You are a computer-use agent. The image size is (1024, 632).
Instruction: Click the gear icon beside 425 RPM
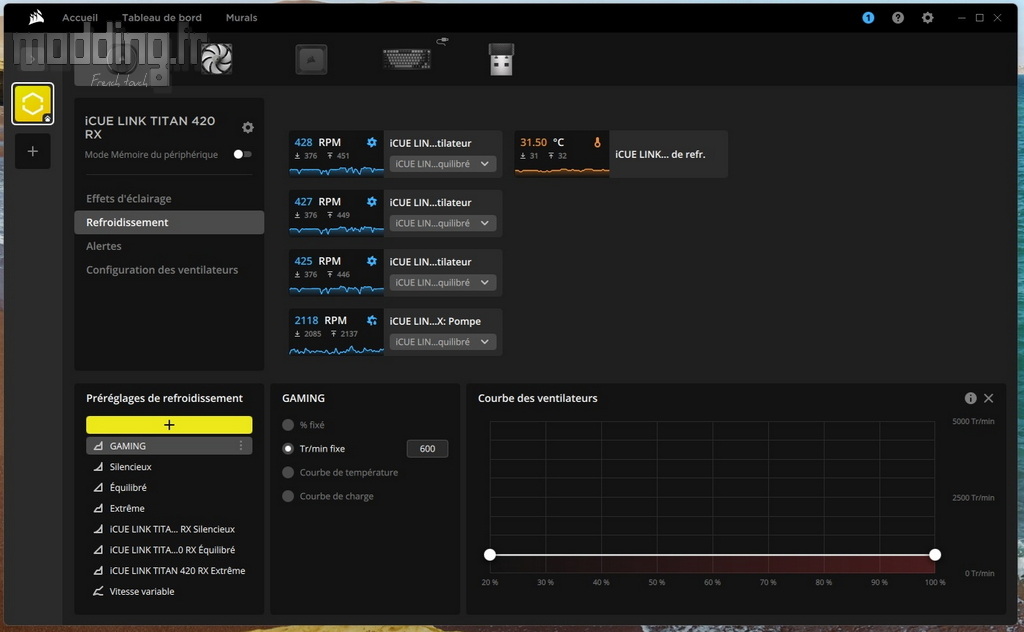click(372, 261)
